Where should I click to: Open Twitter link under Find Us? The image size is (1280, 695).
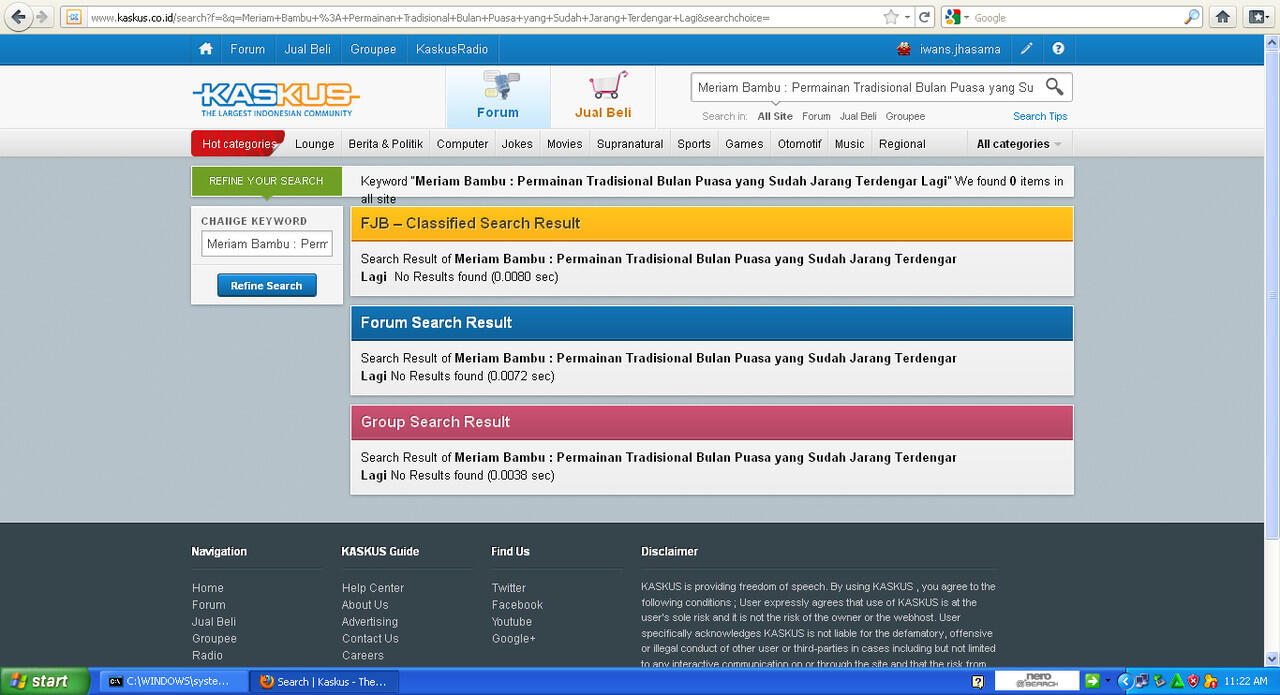pos(509,588)
